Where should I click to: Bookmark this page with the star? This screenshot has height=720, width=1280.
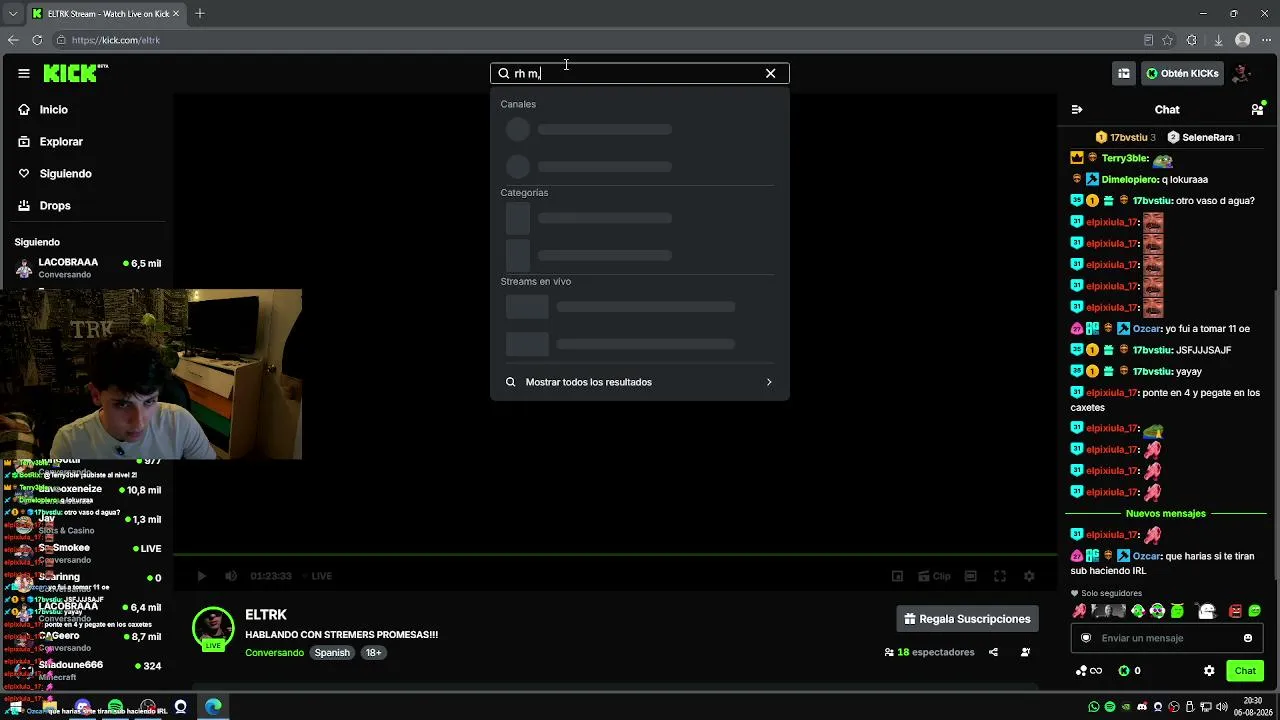[1167, 40]
